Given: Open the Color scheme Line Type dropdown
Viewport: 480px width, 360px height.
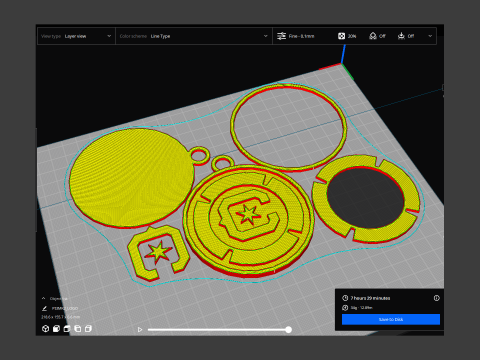Looking at the screenshot, I should point(194,36).
